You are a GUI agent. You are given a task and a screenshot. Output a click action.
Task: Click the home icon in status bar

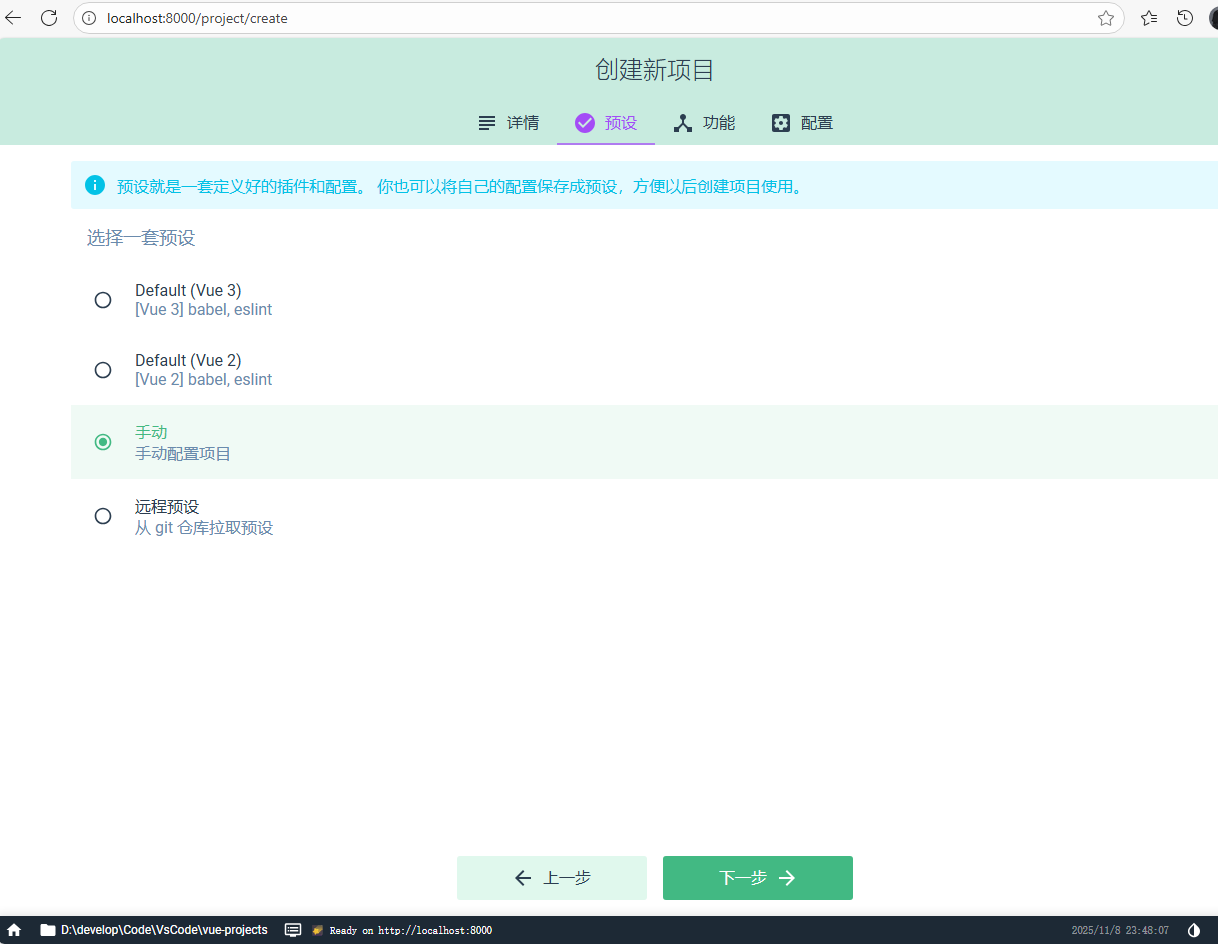click(x=14, y=930)
